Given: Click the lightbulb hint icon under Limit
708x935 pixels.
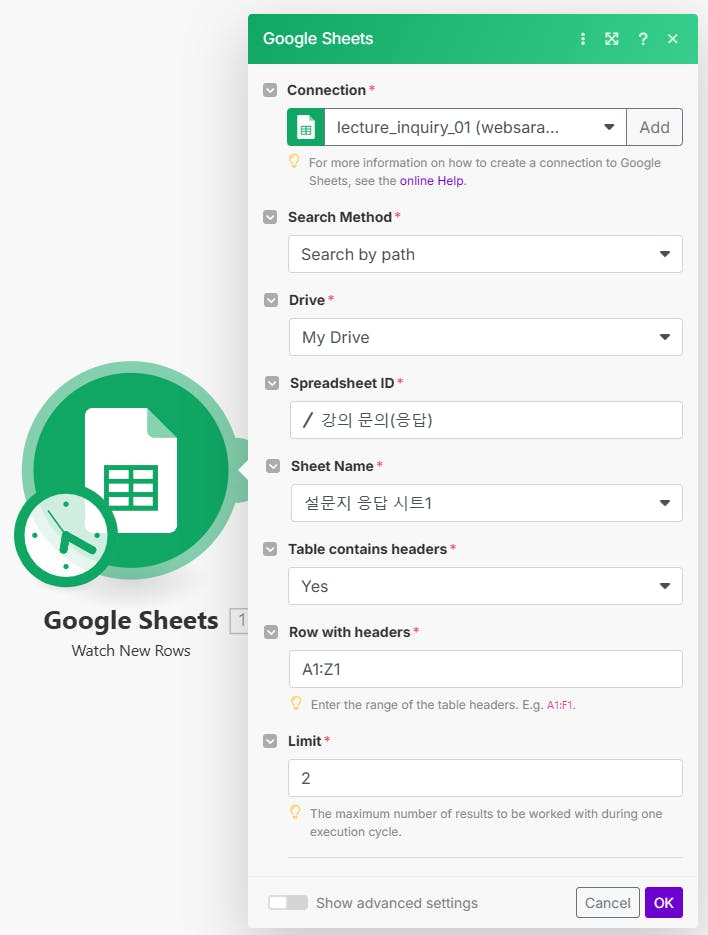Looking at the screenshot, I should point(295,812).
